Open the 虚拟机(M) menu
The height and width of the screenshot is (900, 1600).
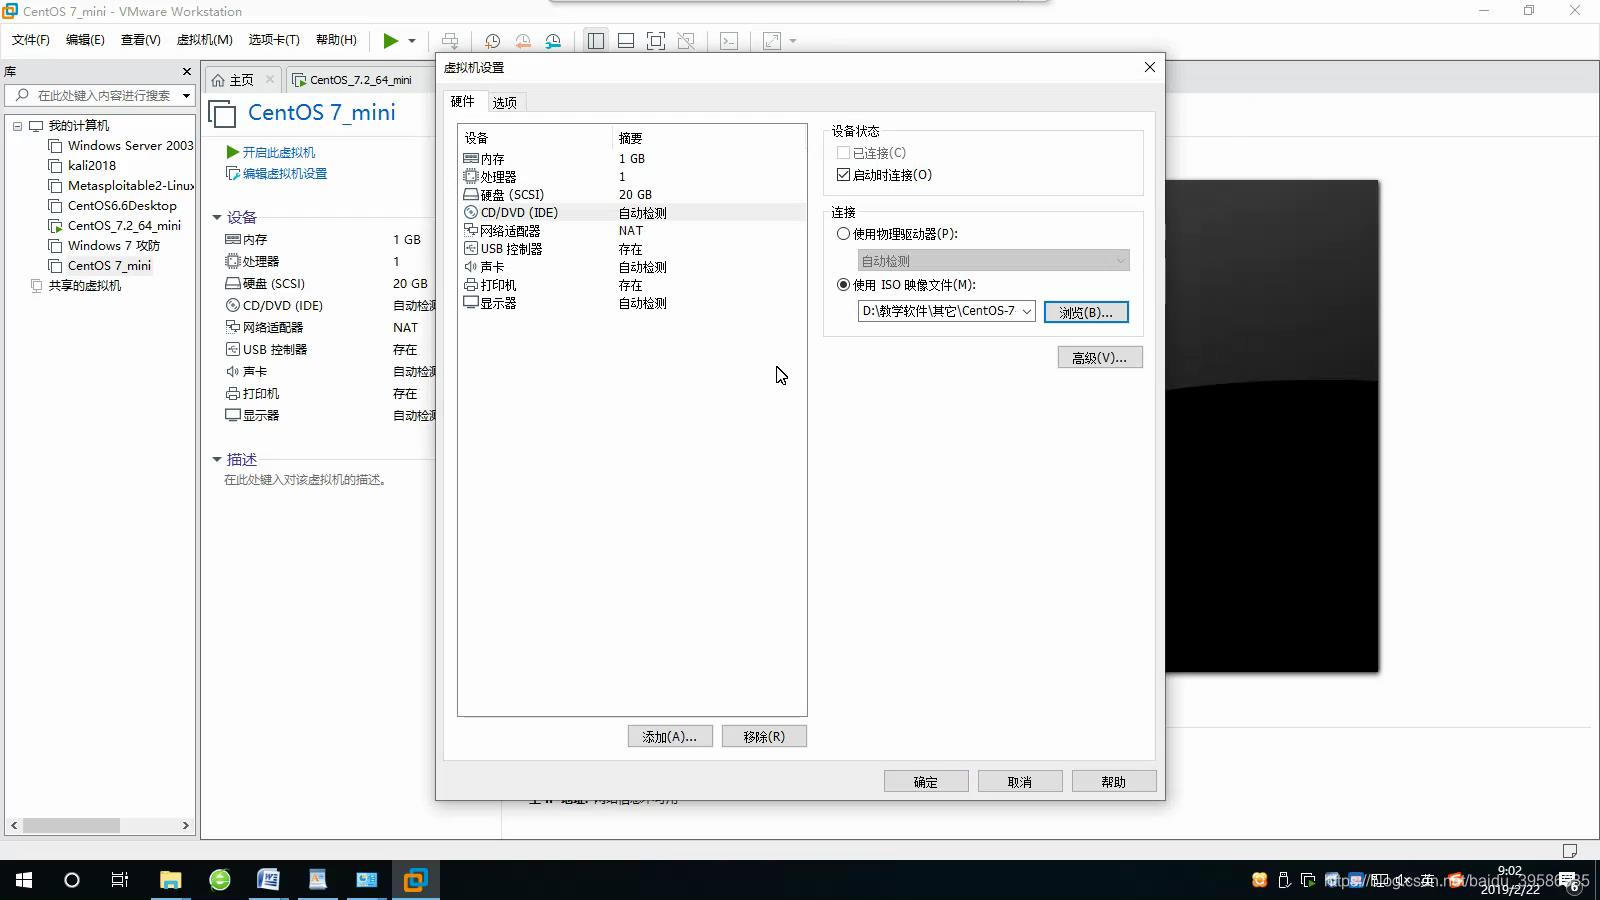(x=204, y=40)
